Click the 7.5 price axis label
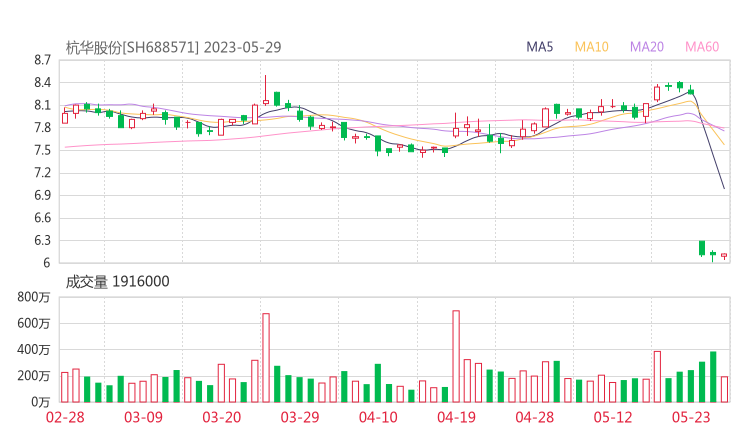 click(42, 150)
